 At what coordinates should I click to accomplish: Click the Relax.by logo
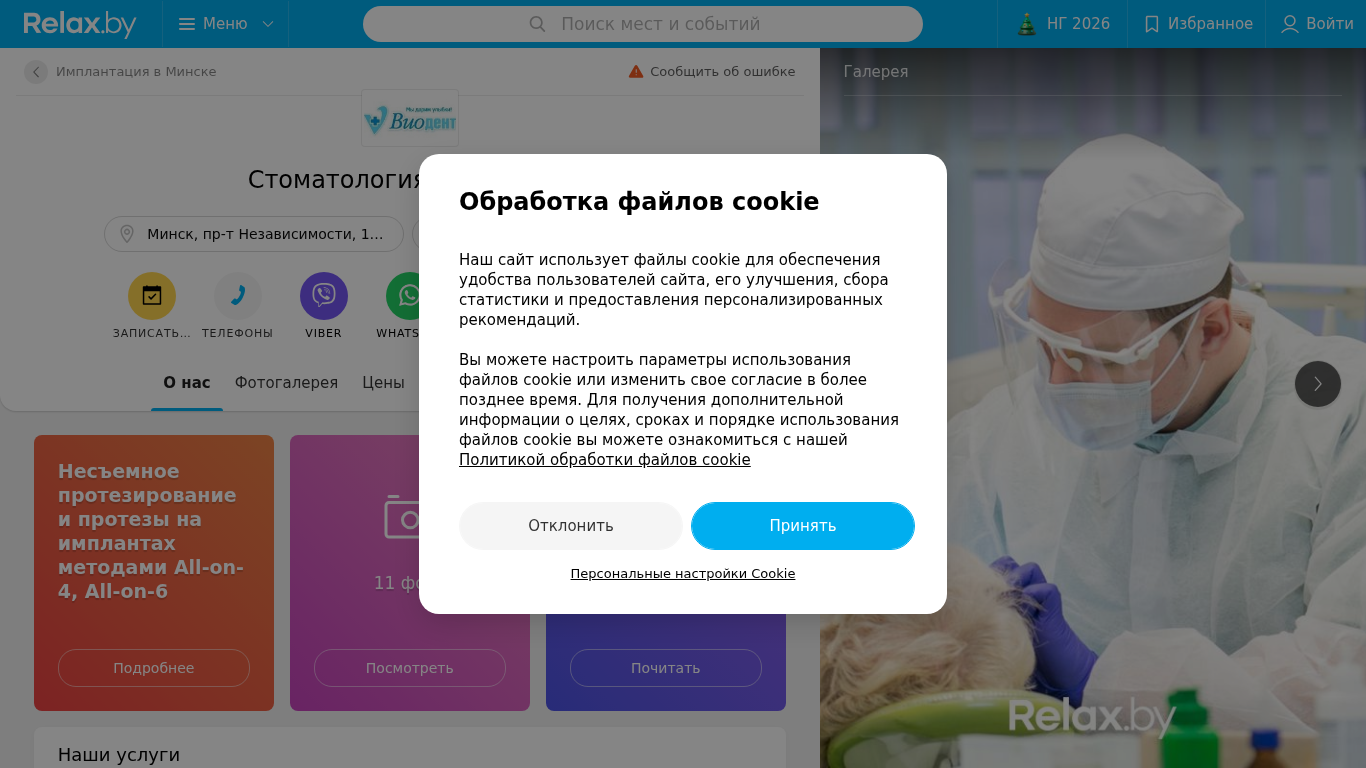[x=80, y=24]
